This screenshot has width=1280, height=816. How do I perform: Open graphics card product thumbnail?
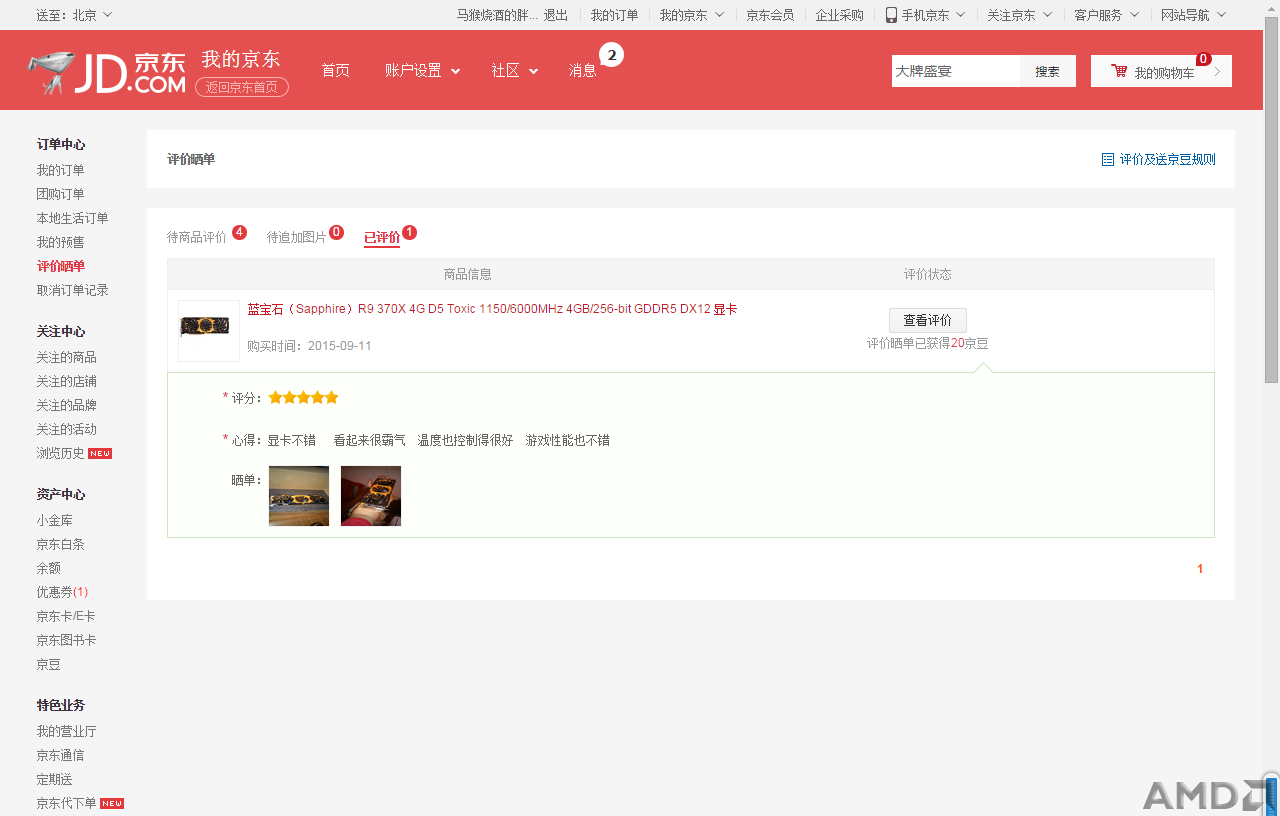tap(209, 331)
